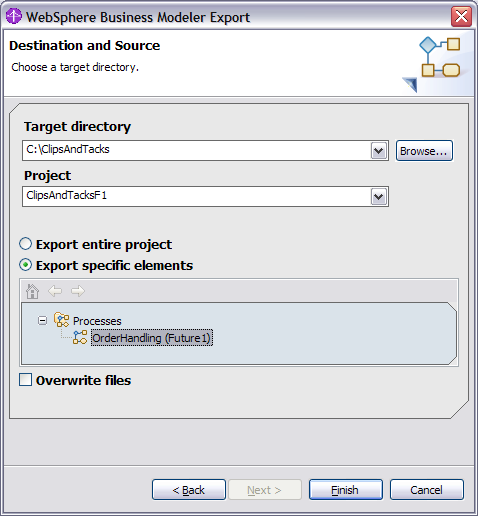Click the OrderHandling process icon

(80, 337)
